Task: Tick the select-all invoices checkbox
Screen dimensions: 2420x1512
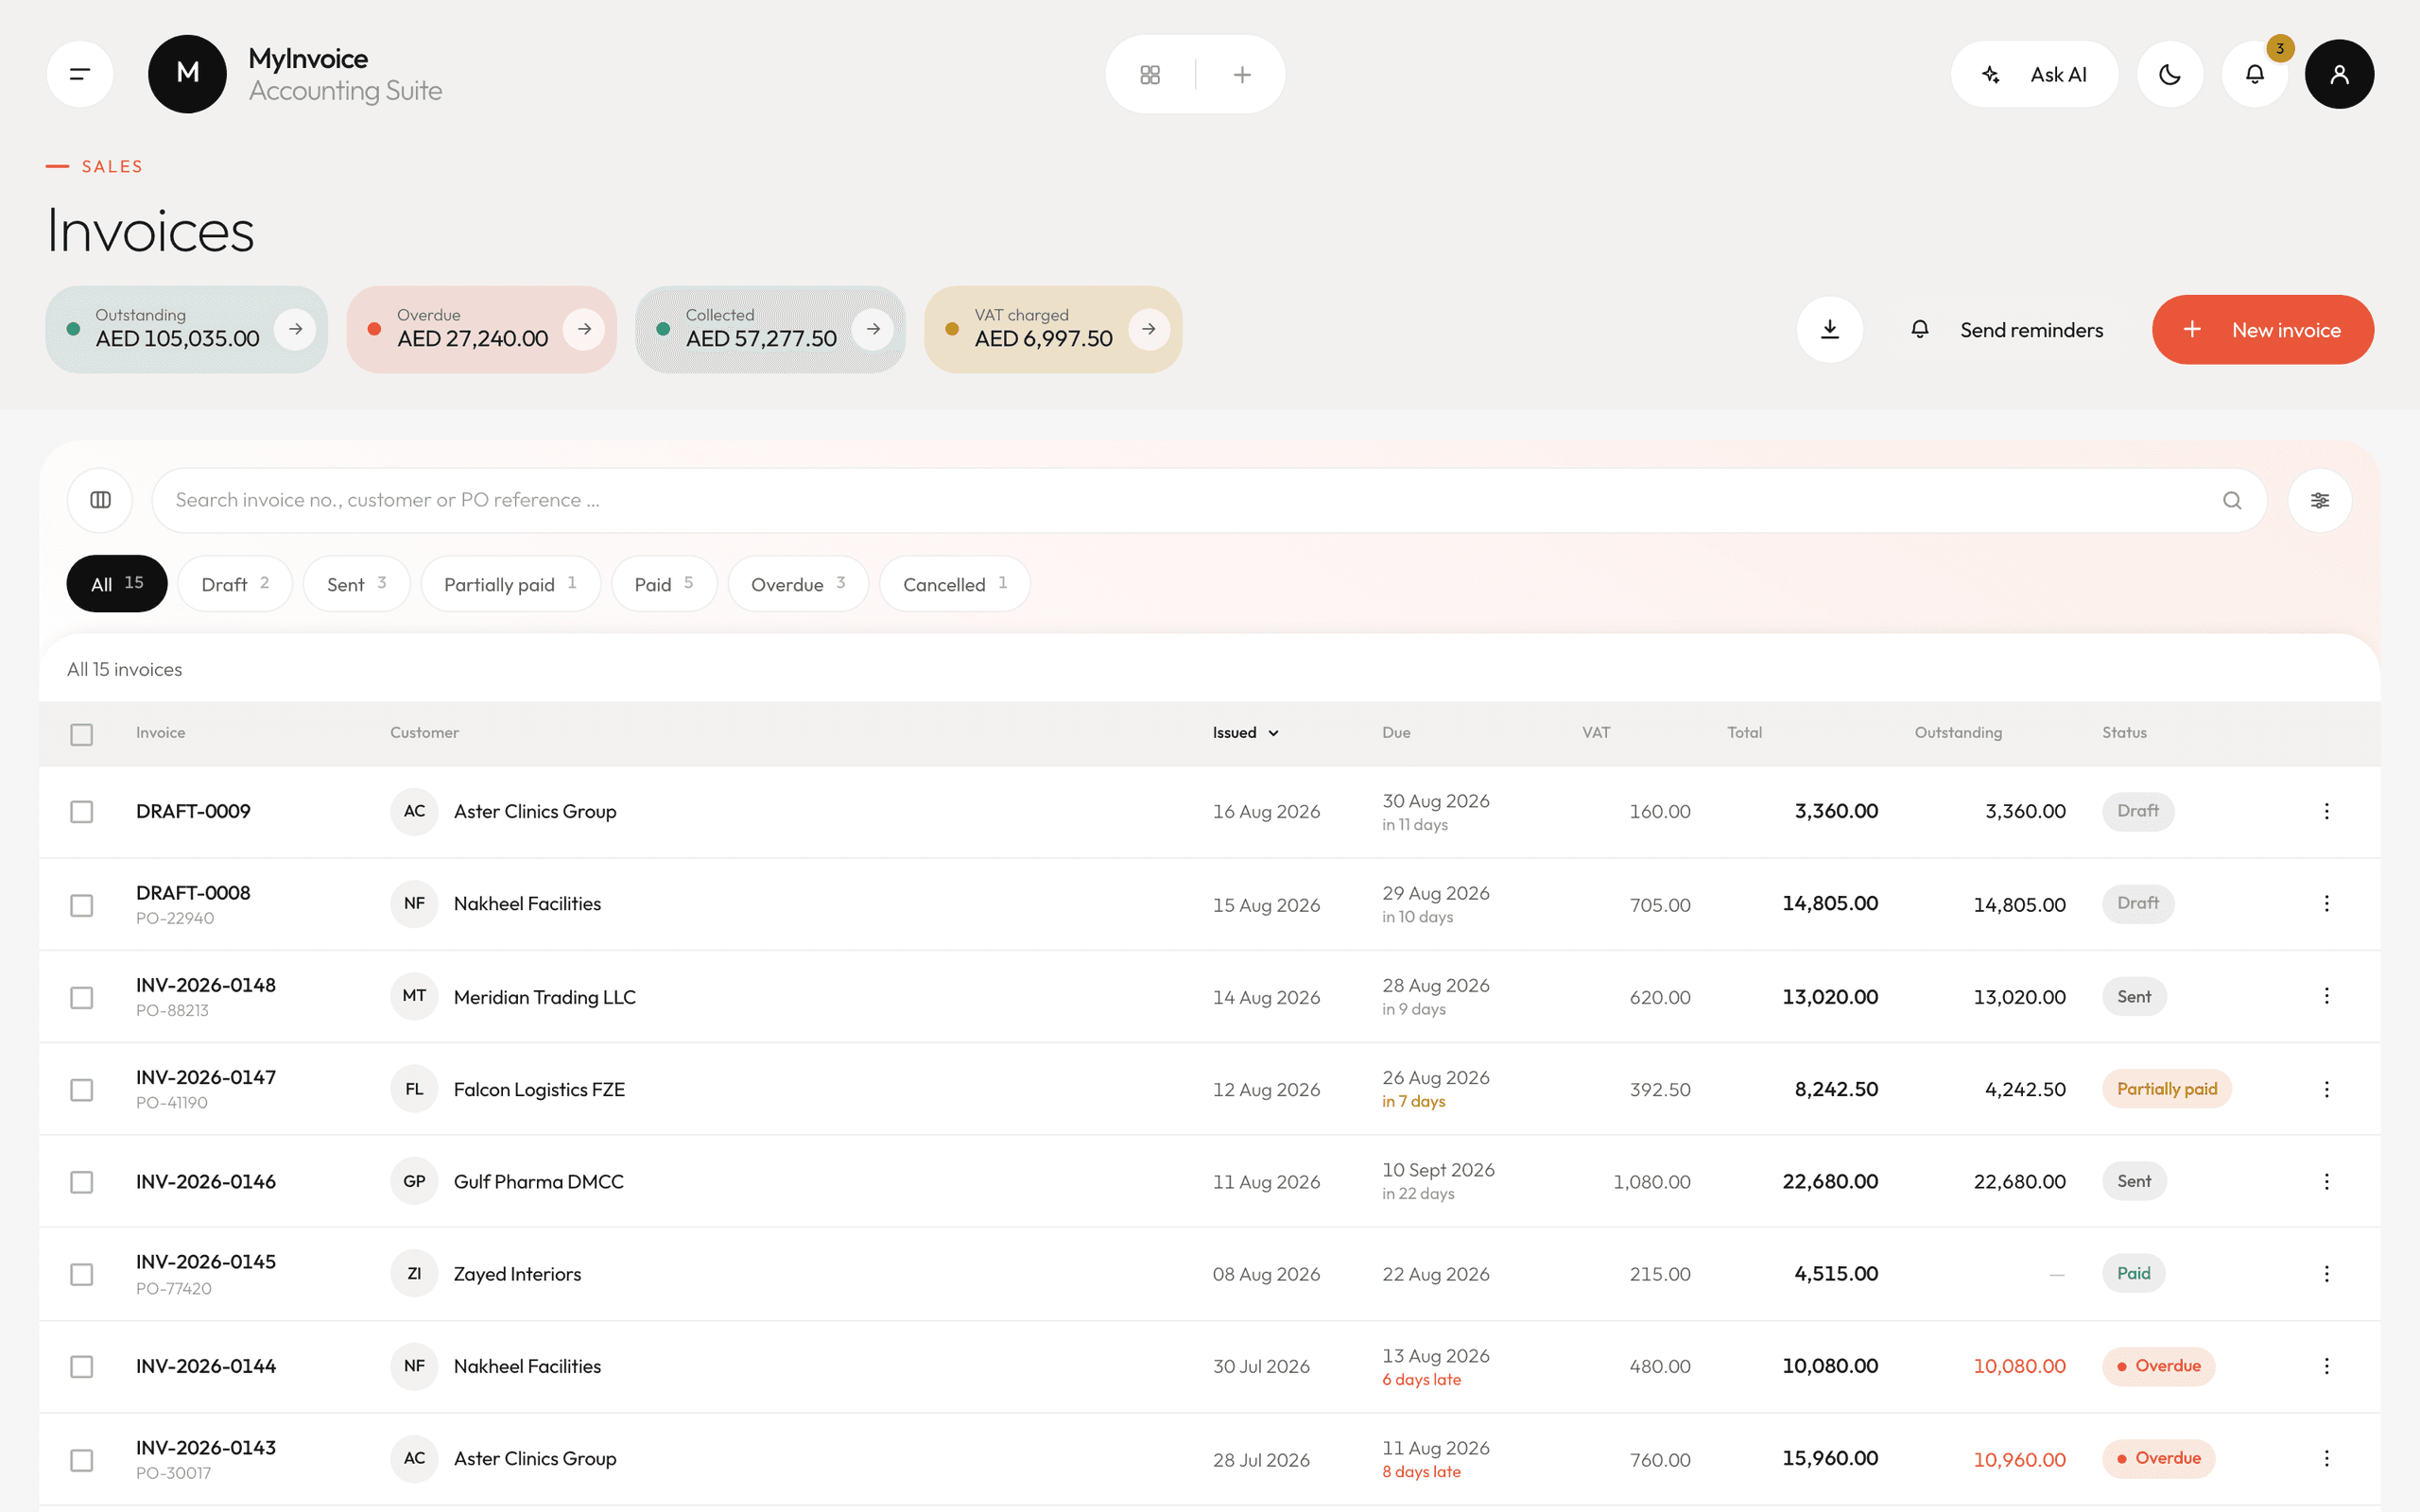Action: coord(82,734)
